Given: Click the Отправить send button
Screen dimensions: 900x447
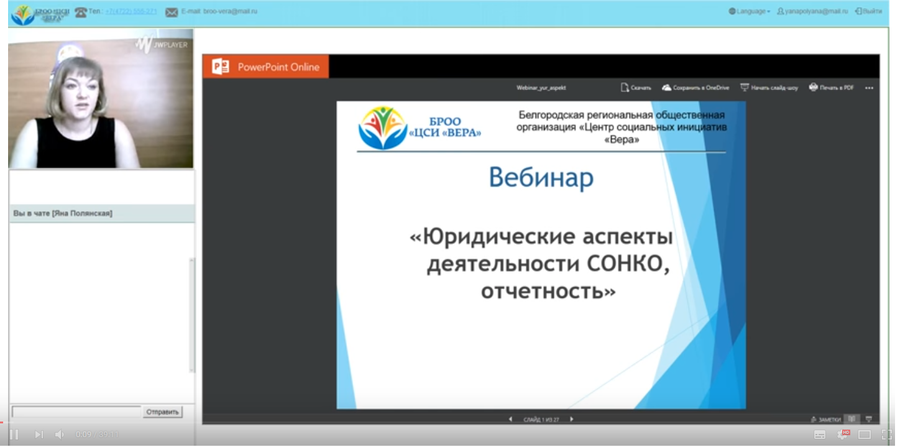Looking at the screenshot, I should point(162,412).
